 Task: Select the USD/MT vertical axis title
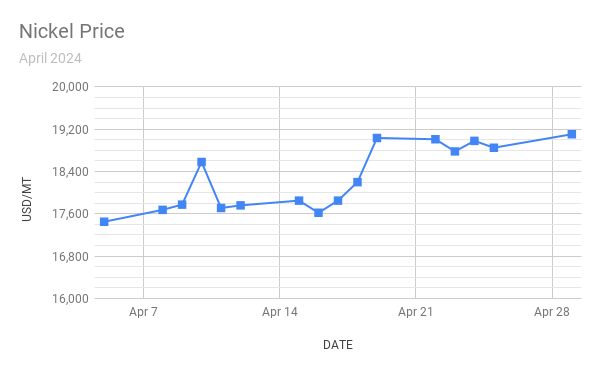click(x=27, y=199)
